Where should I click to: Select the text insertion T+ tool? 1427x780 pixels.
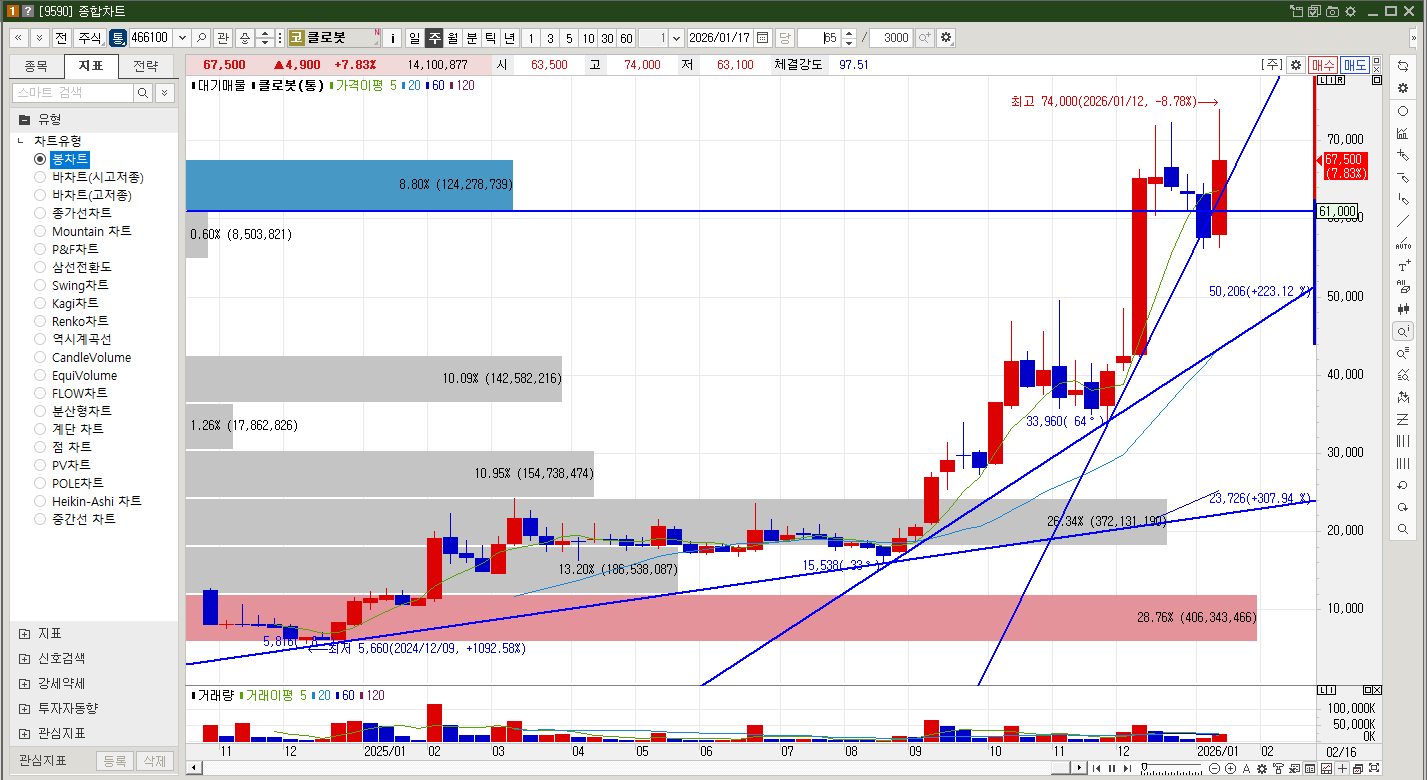click(x=1403, y=265)
